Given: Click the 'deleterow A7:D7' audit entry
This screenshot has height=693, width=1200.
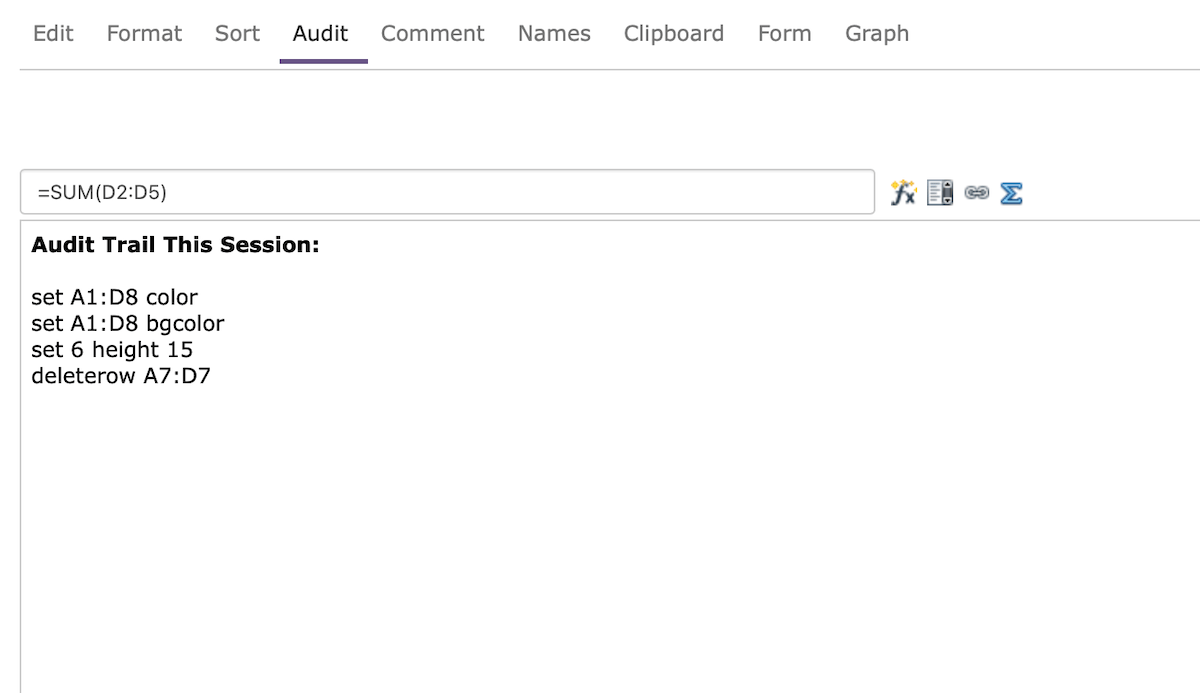Looking at the screenshot, I should [120, 376].
